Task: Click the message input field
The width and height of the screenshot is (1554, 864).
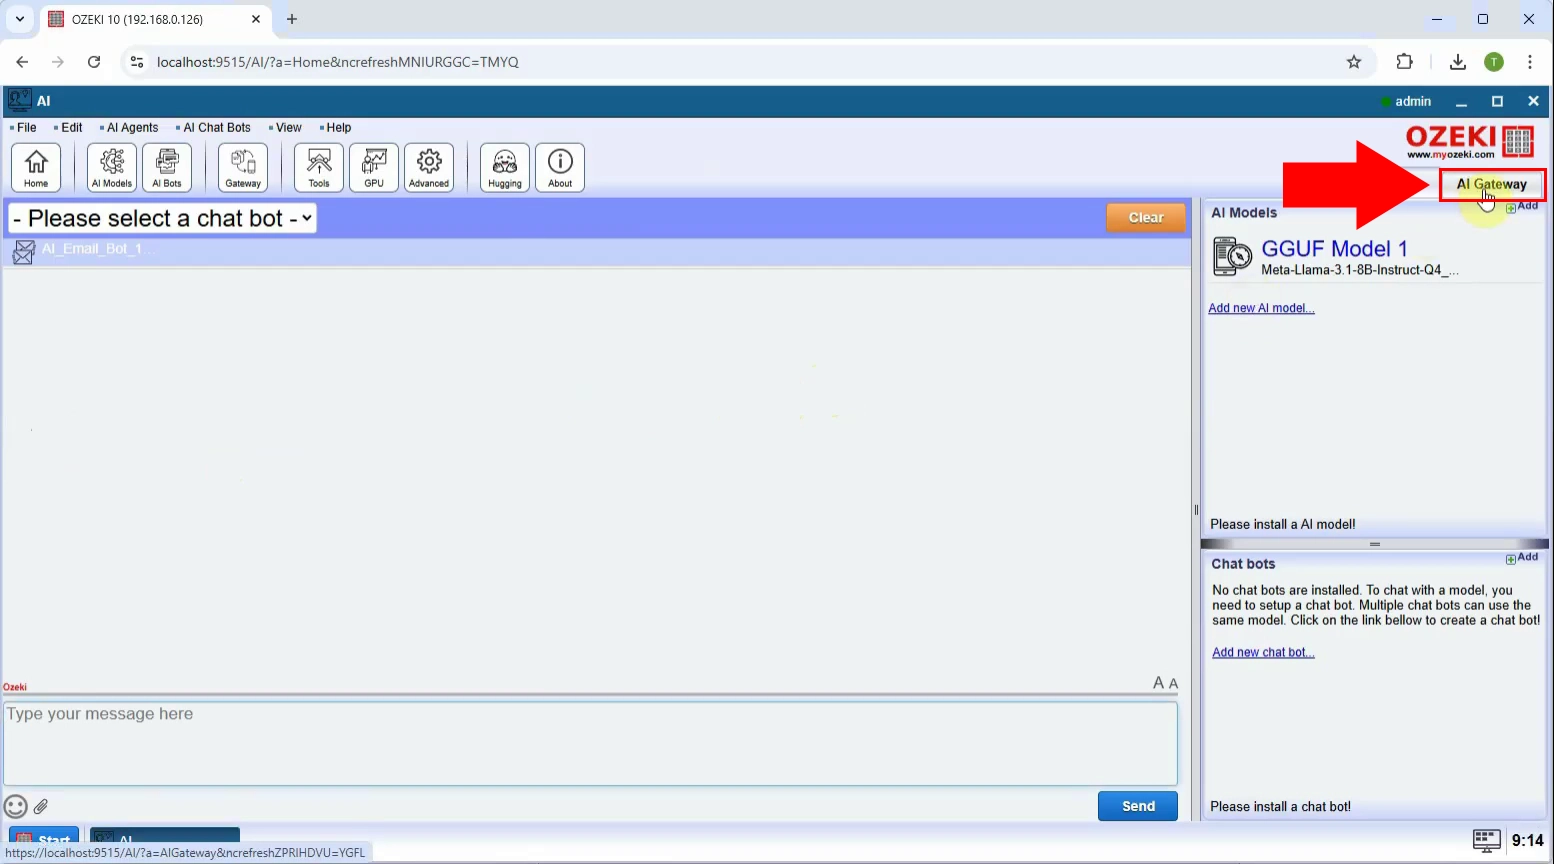Action: [590, 743]
